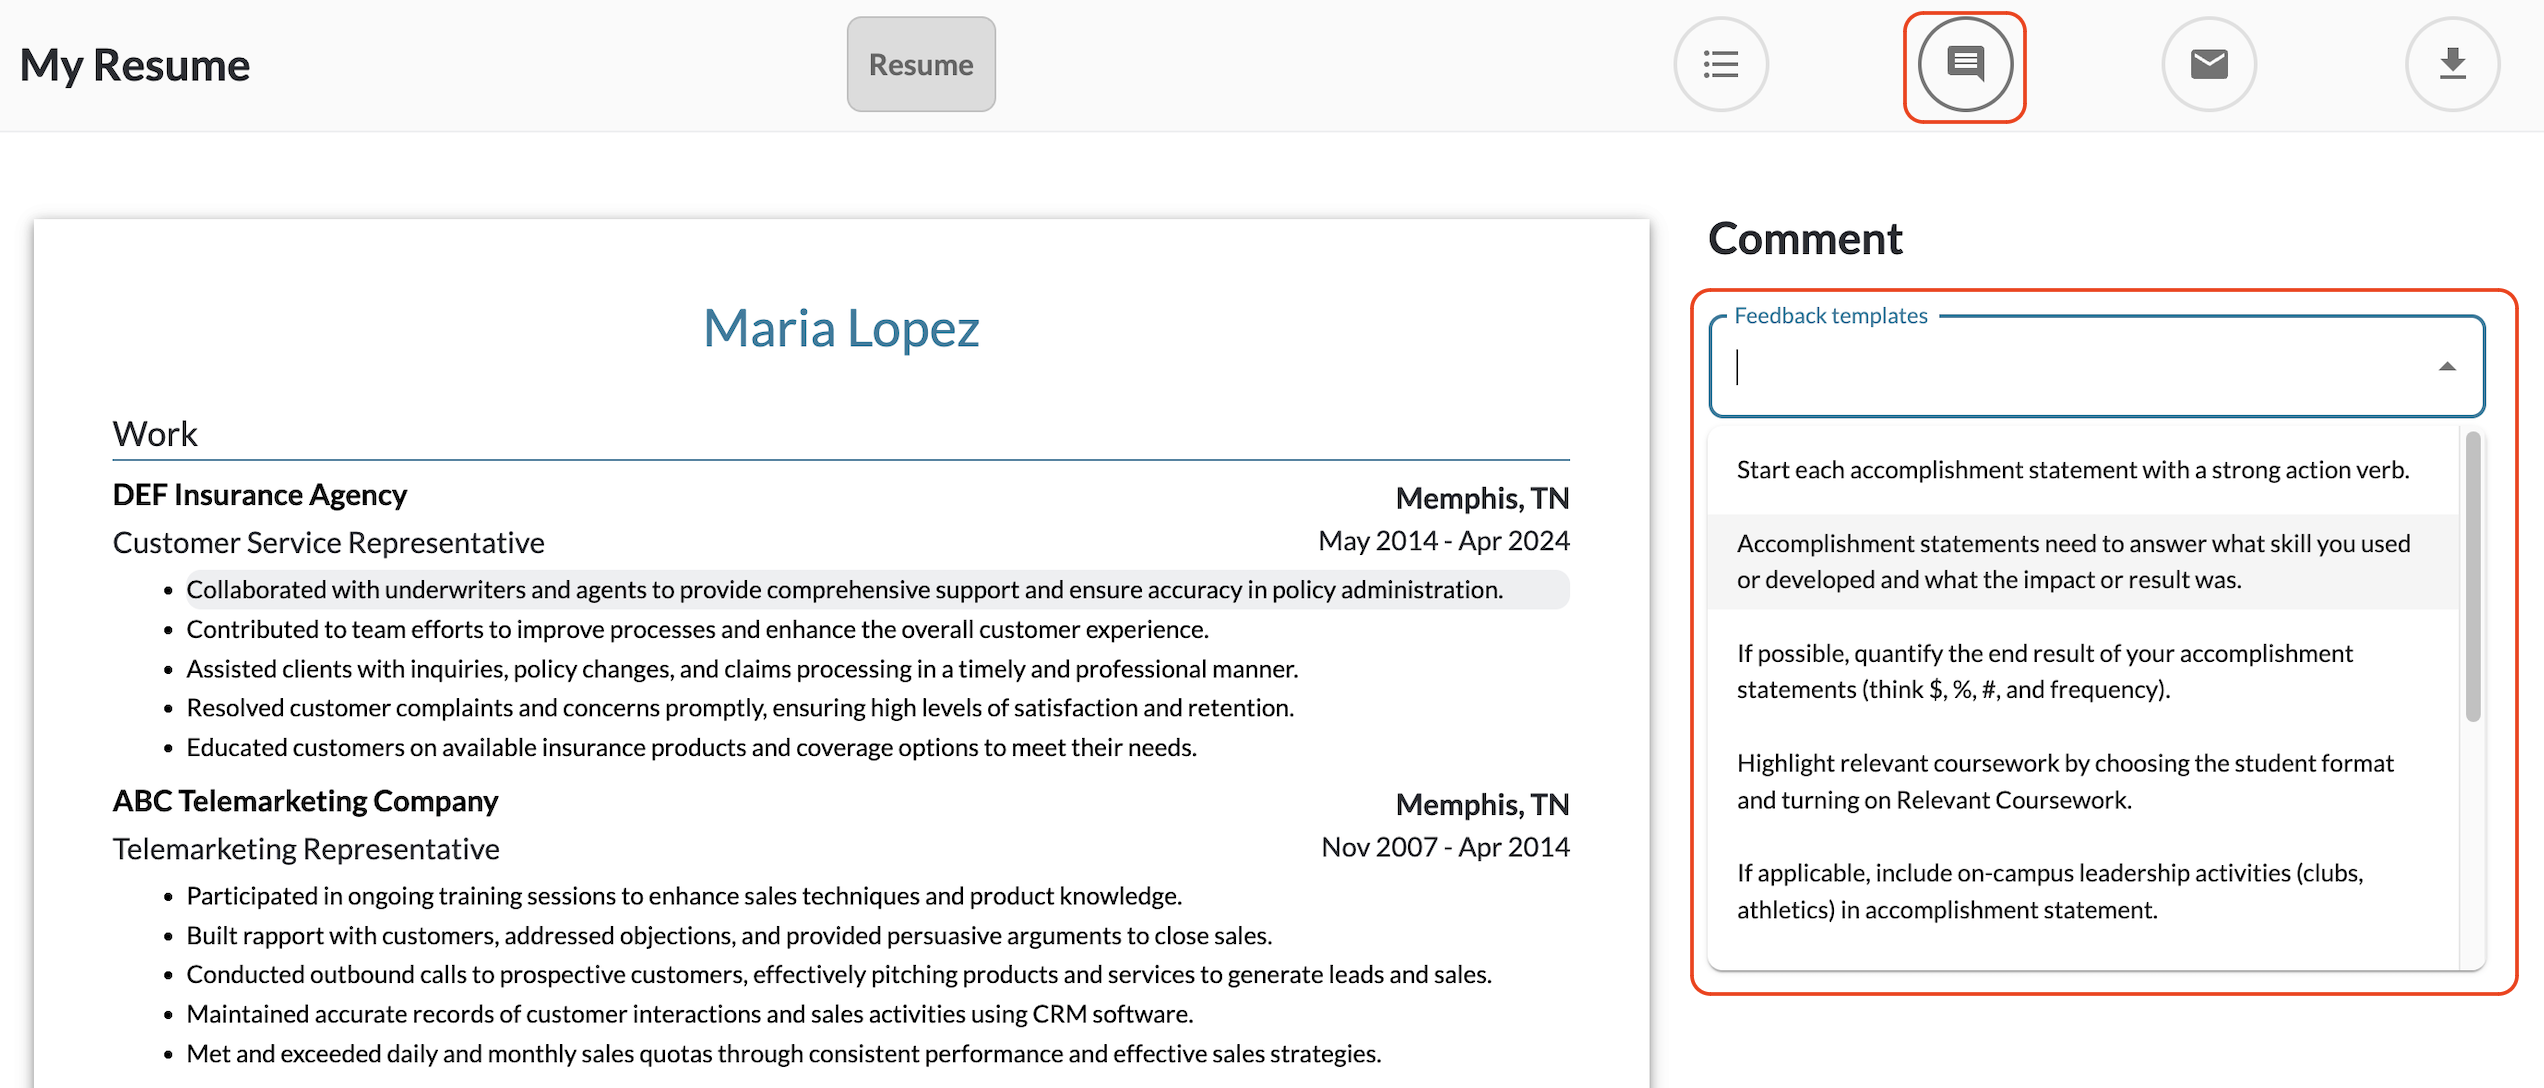Click the 'Contributed to team efforts' bullet
The height and width of the screenshot is (1088, 2544).
[697, 630]
